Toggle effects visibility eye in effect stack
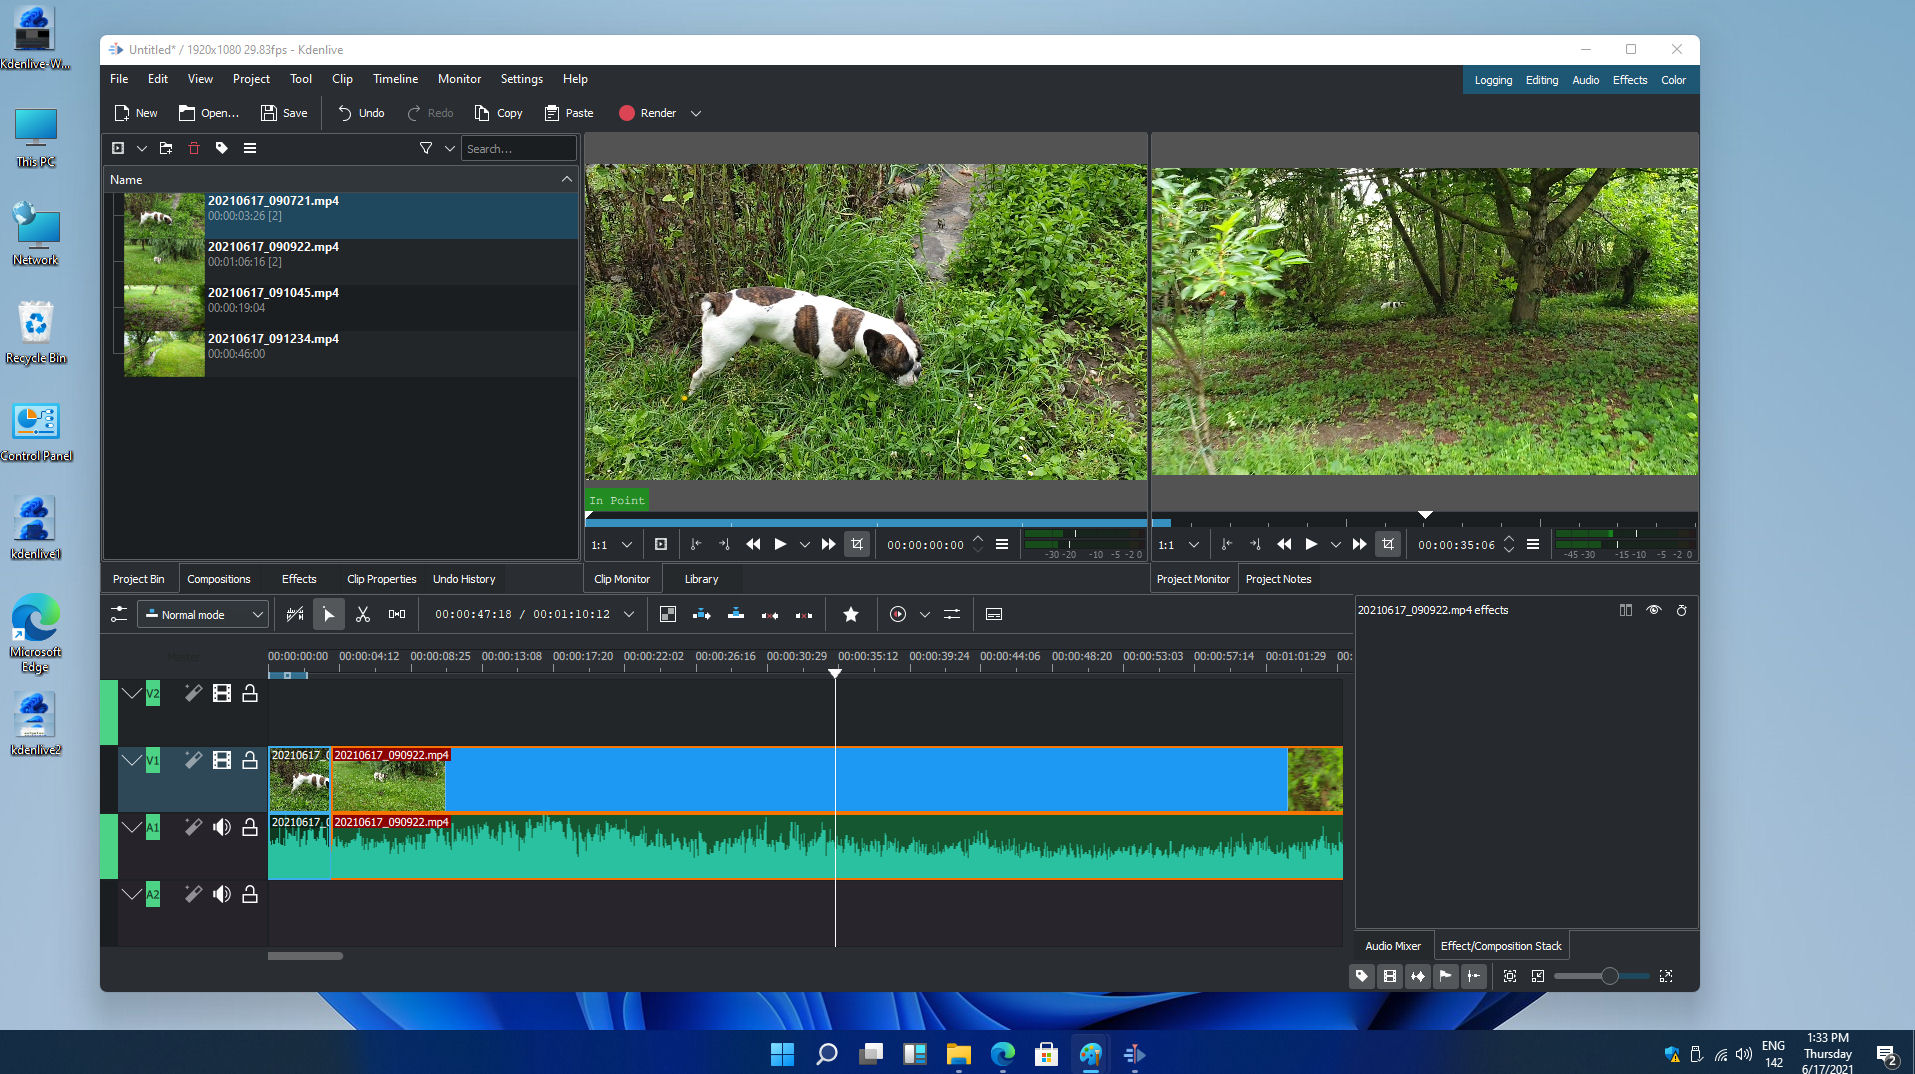The height and width of the screenshot is (1074, 1915). [1654, 610]
